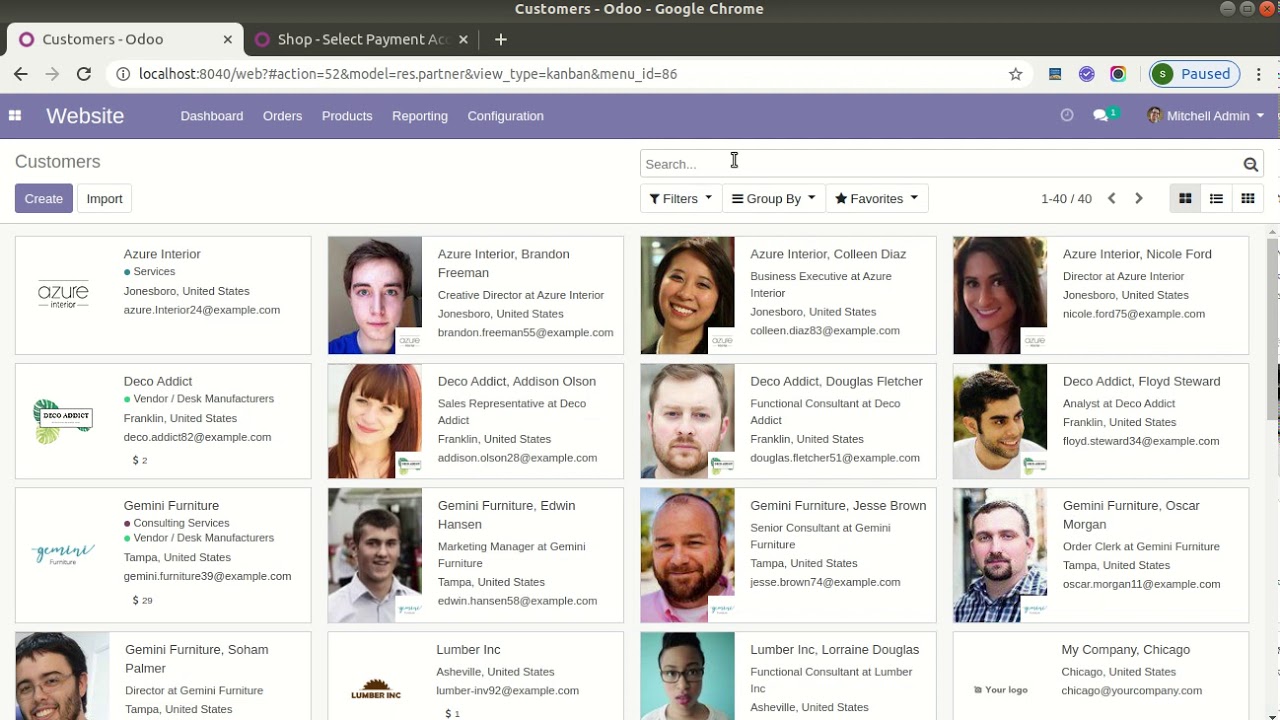Open the Deco Addict company logo
Screen dimensions: 1280x720
click(x=63, y=421)
